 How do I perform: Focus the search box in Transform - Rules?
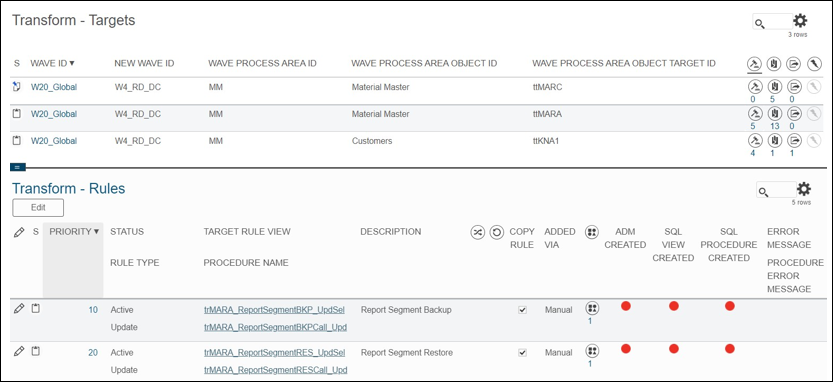pyautogui.click(x=776, y=190)
